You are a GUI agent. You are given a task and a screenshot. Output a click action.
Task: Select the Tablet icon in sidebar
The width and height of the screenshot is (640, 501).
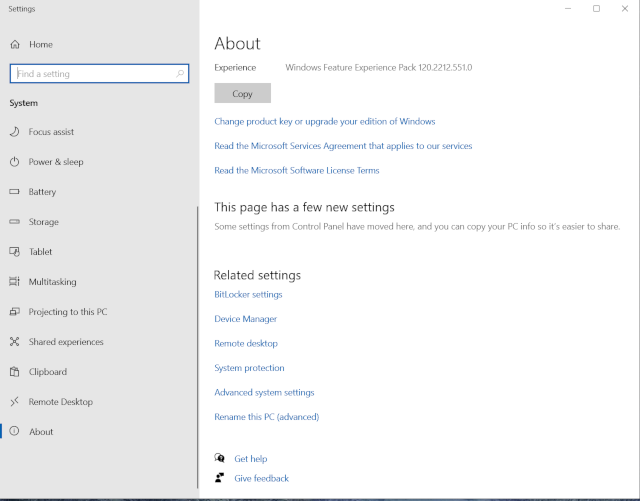coord(15,252)
